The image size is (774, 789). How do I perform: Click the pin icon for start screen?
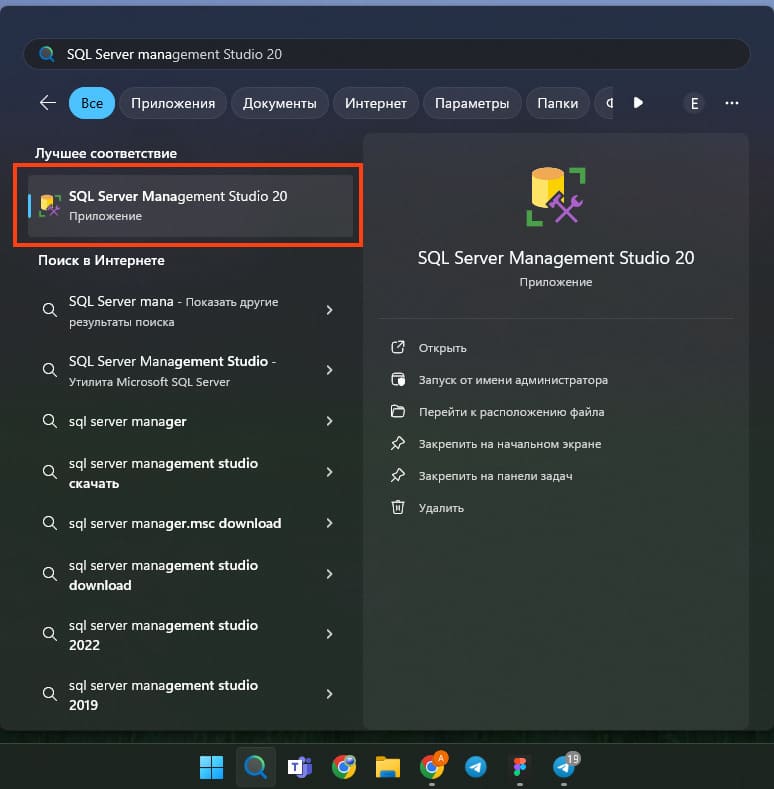coord(398,443)
